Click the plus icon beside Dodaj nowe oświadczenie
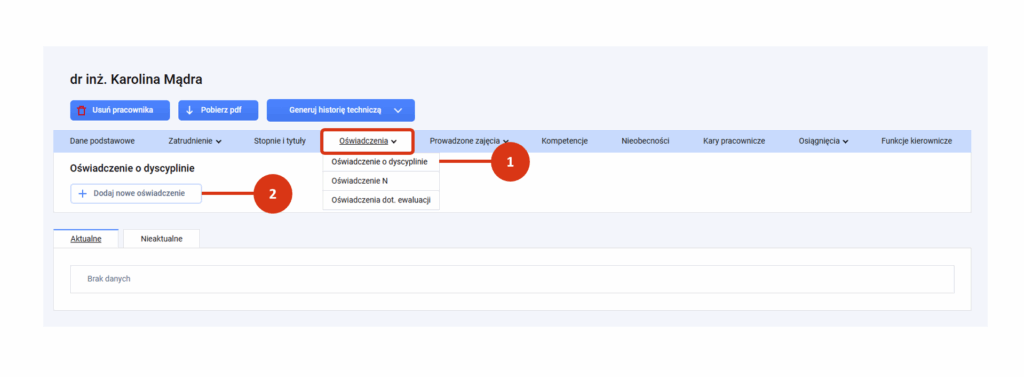 coord(82,193)
